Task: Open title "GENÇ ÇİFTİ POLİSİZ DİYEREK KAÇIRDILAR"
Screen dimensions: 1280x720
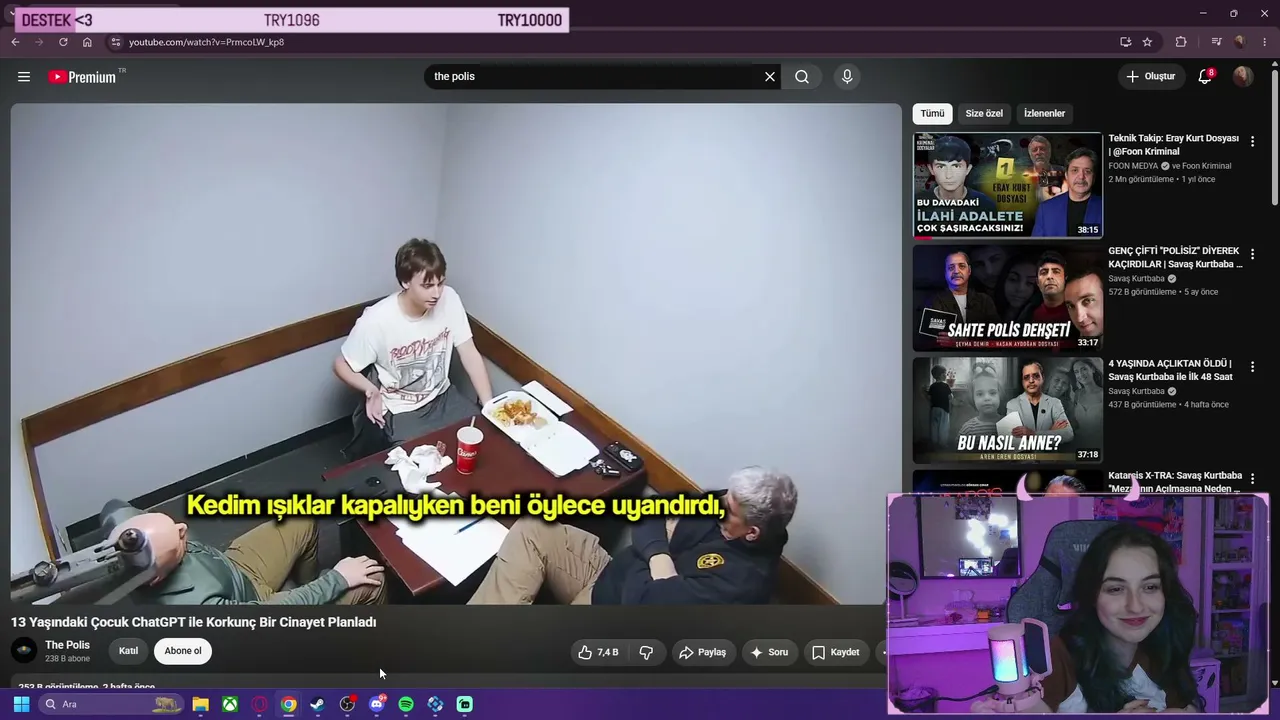Action: [1175, 257]
